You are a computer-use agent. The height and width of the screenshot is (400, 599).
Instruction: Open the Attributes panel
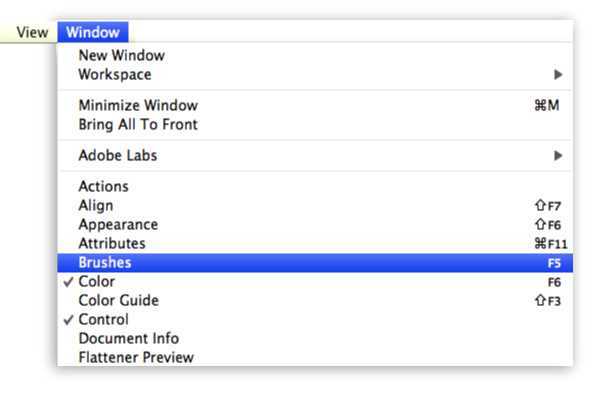[315, 244]
